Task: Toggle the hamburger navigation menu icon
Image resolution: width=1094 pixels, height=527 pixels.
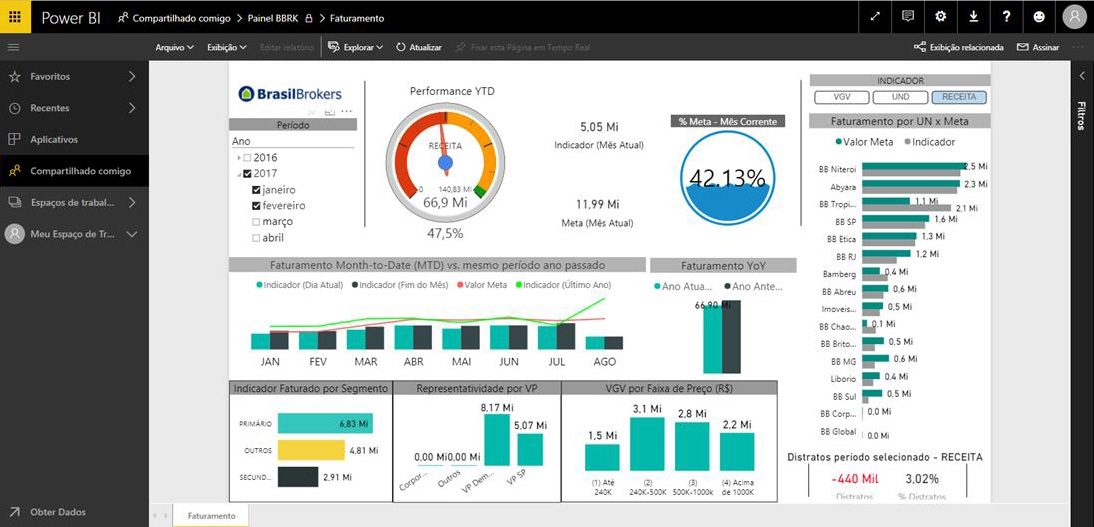Action: click(x=13, y=47)
